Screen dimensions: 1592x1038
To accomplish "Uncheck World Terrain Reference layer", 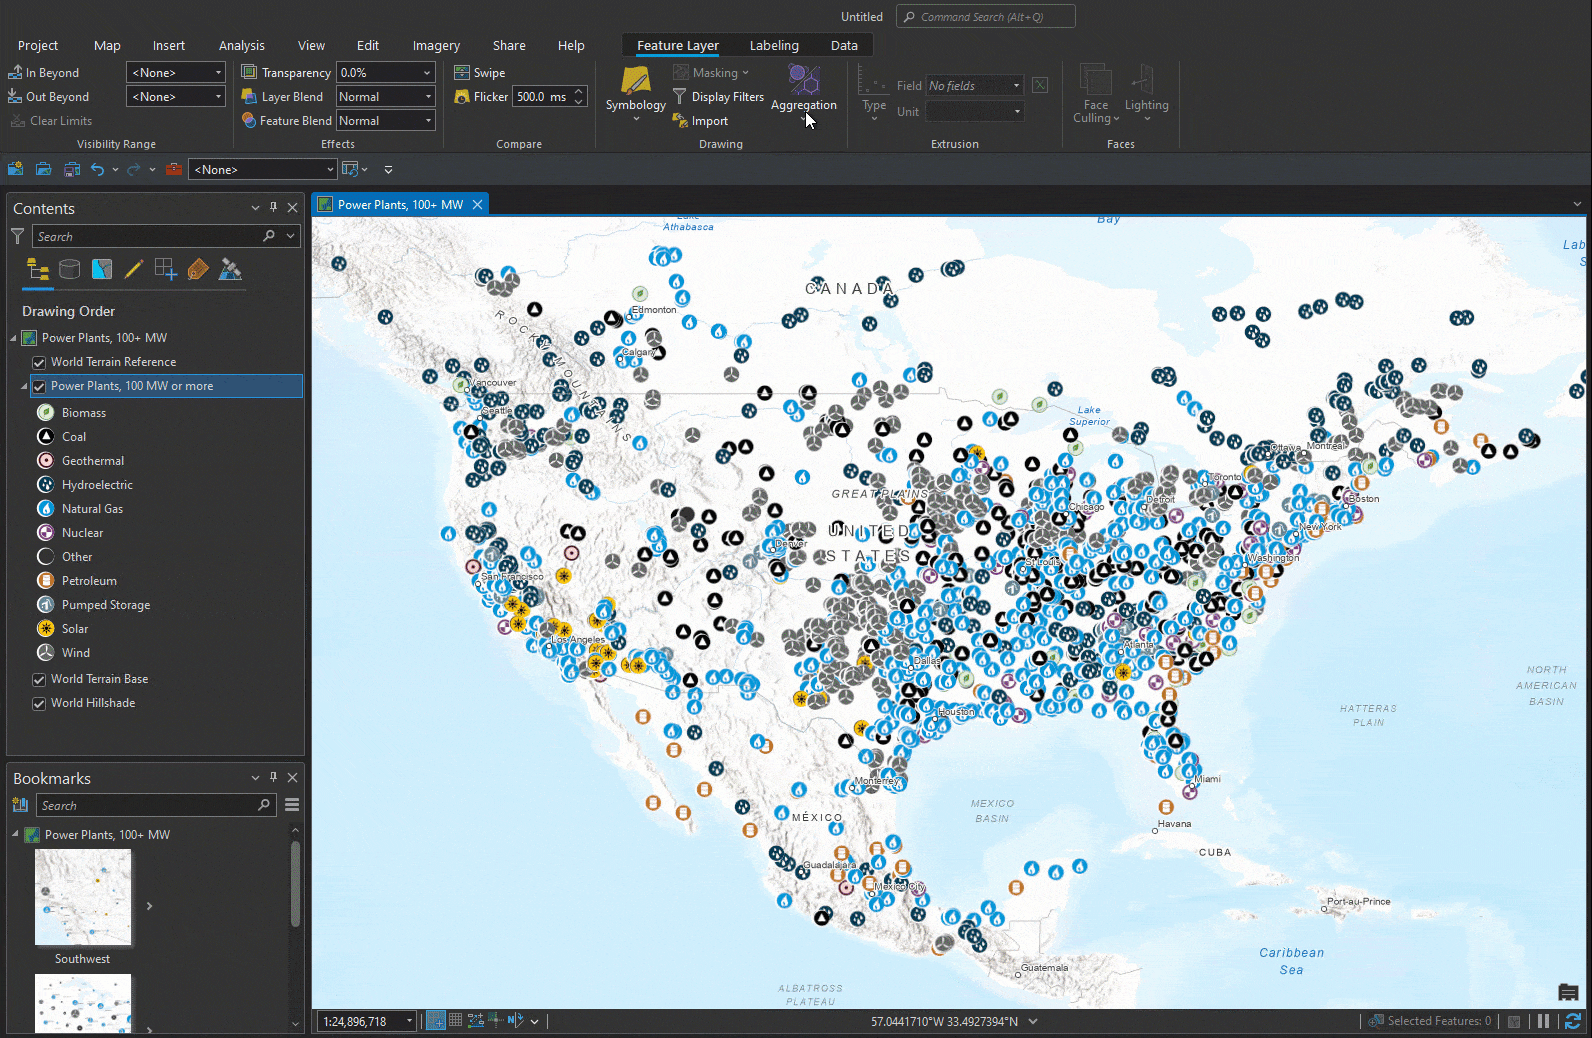I will [39, 362].
